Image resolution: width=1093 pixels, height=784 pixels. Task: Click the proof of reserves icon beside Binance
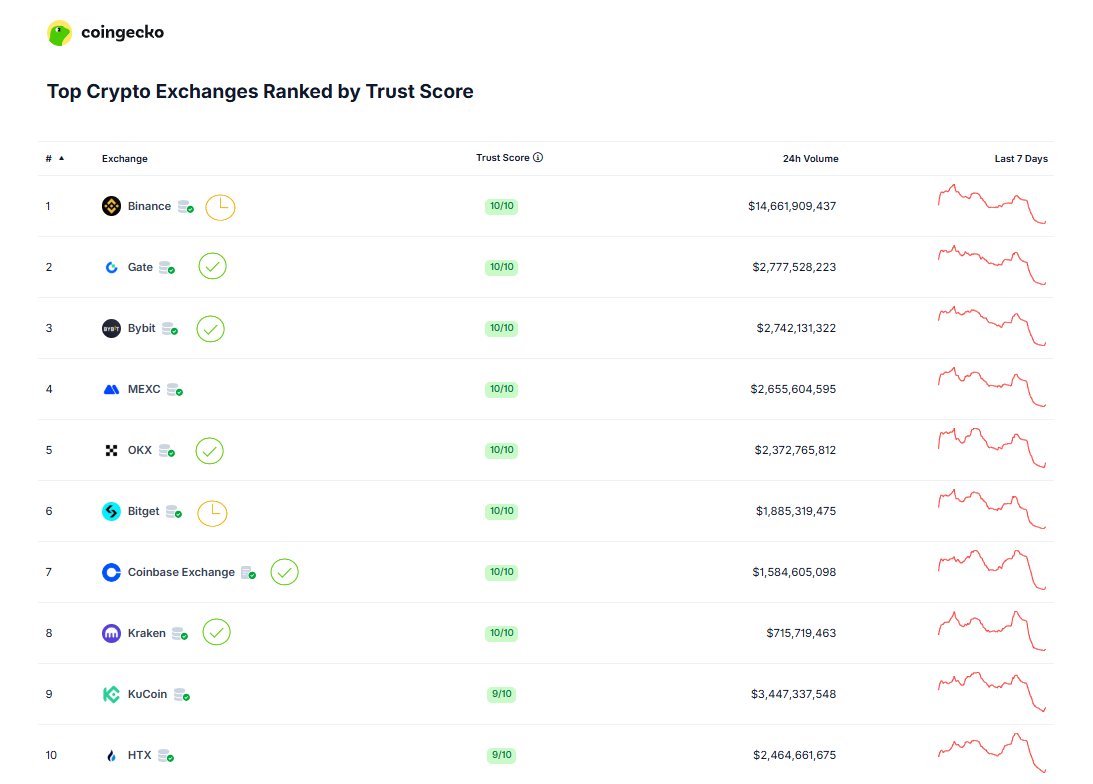point(185,207)
